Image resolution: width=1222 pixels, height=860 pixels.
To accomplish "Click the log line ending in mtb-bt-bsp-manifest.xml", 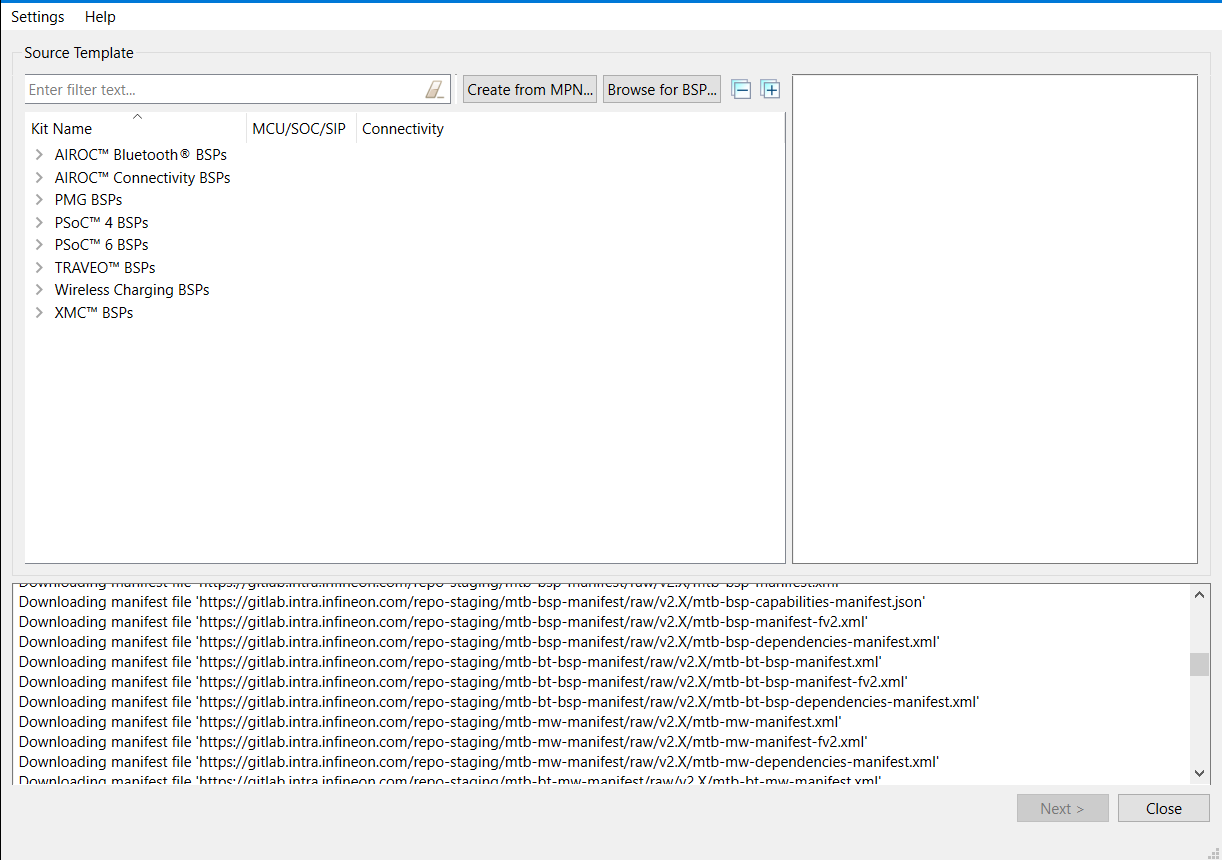I will pos(450,662).
